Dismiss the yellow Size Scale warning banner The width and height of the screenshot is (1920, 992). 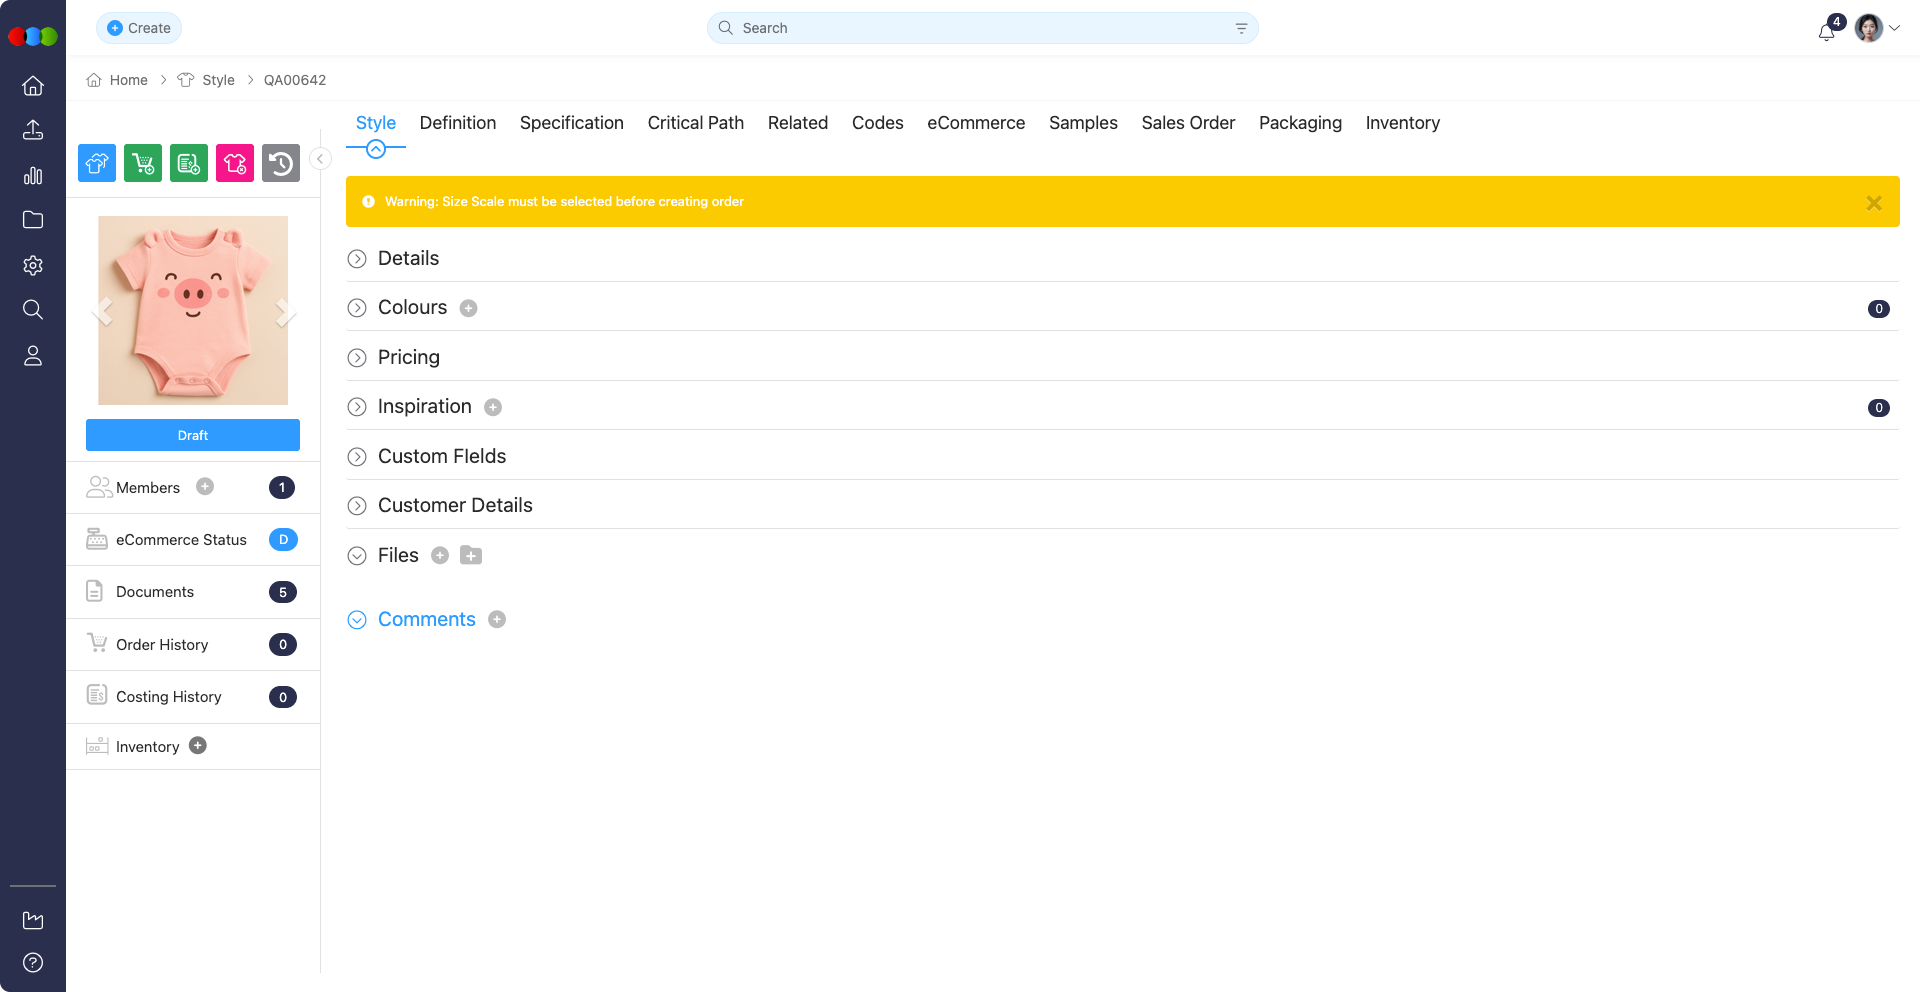point(1874,203)
